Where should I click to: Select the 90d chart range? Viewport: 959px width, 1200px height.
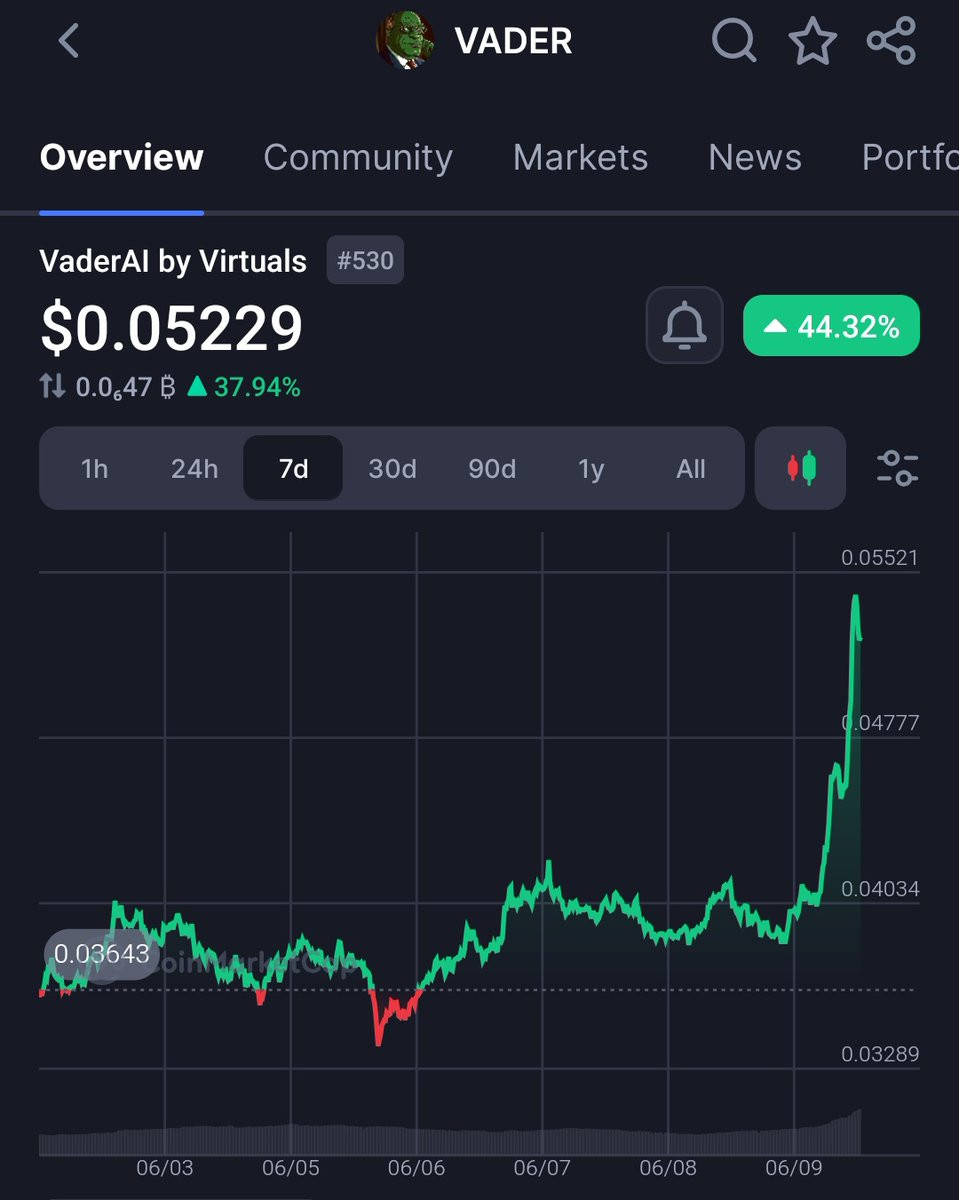click(x=492, y=468)
